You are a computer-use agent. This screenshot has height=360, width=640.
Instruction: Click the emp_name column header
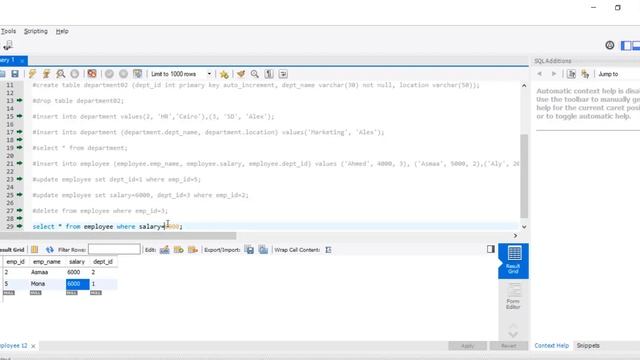click(x=47, y=262)
